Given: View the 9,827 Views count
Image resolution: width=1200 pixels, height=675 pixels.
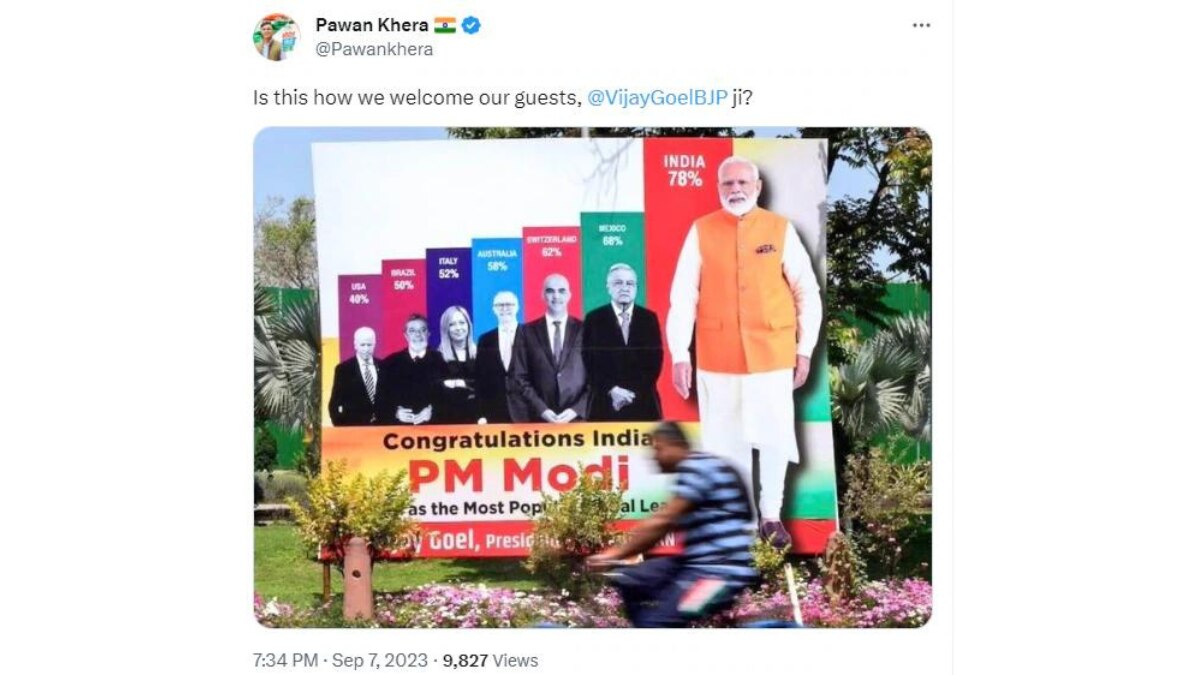Looking at the screenshot, I should (491, 660).
